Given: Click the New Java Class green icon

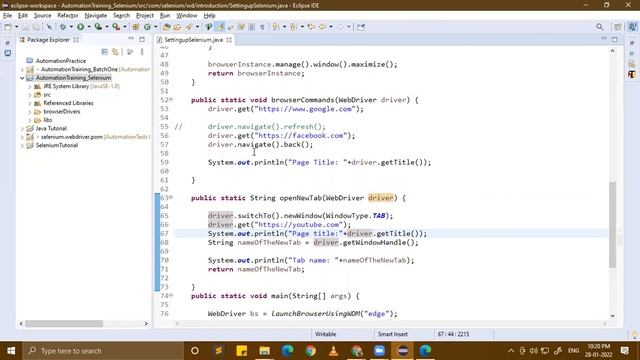Looking at the screenshot, I should pyautogui.click(x=147, y=27).
